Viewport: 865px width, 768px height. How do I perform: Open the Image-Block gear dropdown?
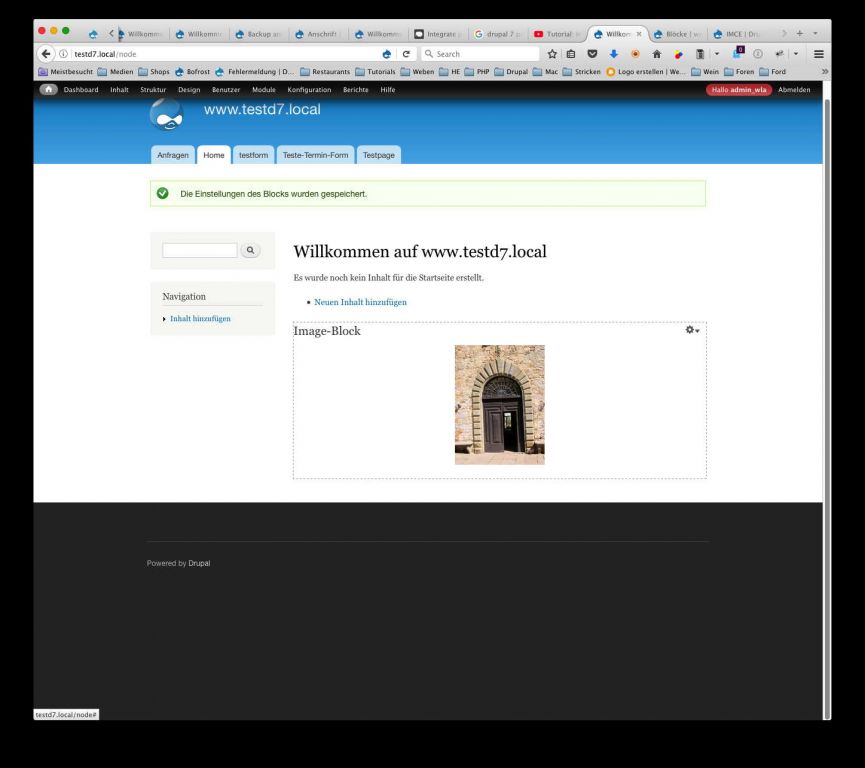coord(691,330)
